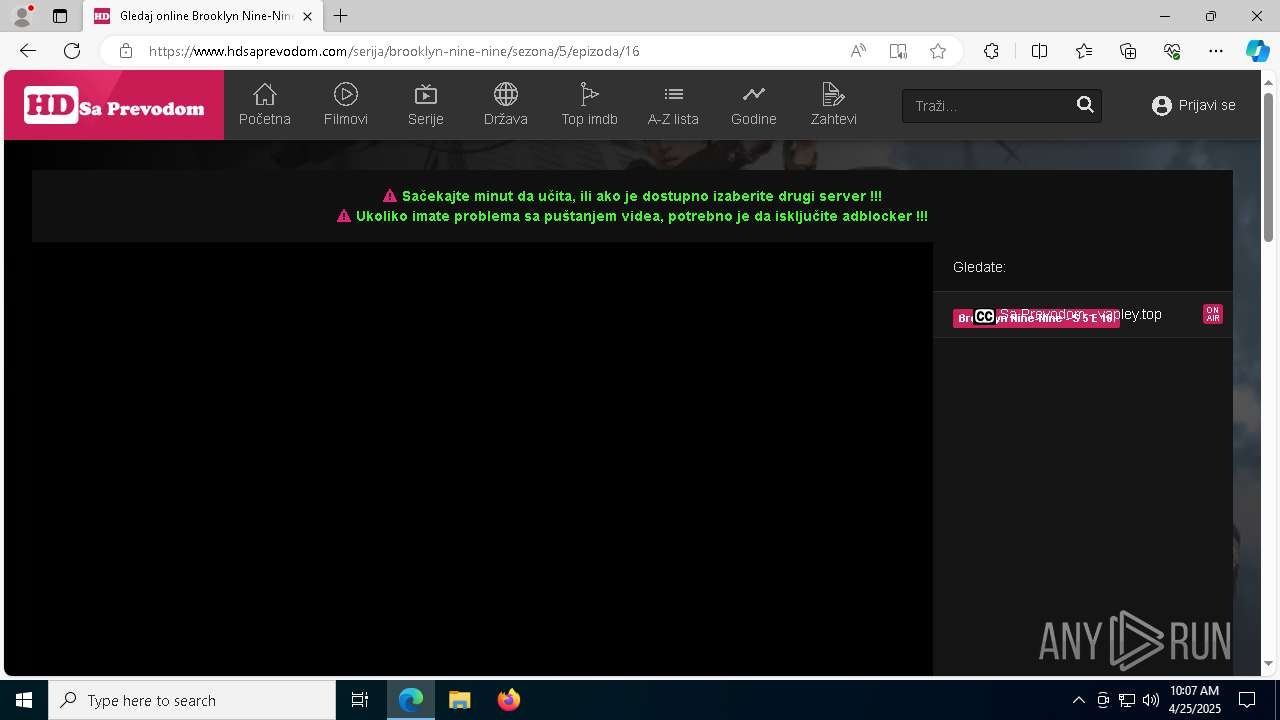Image resolution: width=1280 pixels, height=720 pixels.
Task: Open the Početna home menu item
Action: [x=265, y=105]
